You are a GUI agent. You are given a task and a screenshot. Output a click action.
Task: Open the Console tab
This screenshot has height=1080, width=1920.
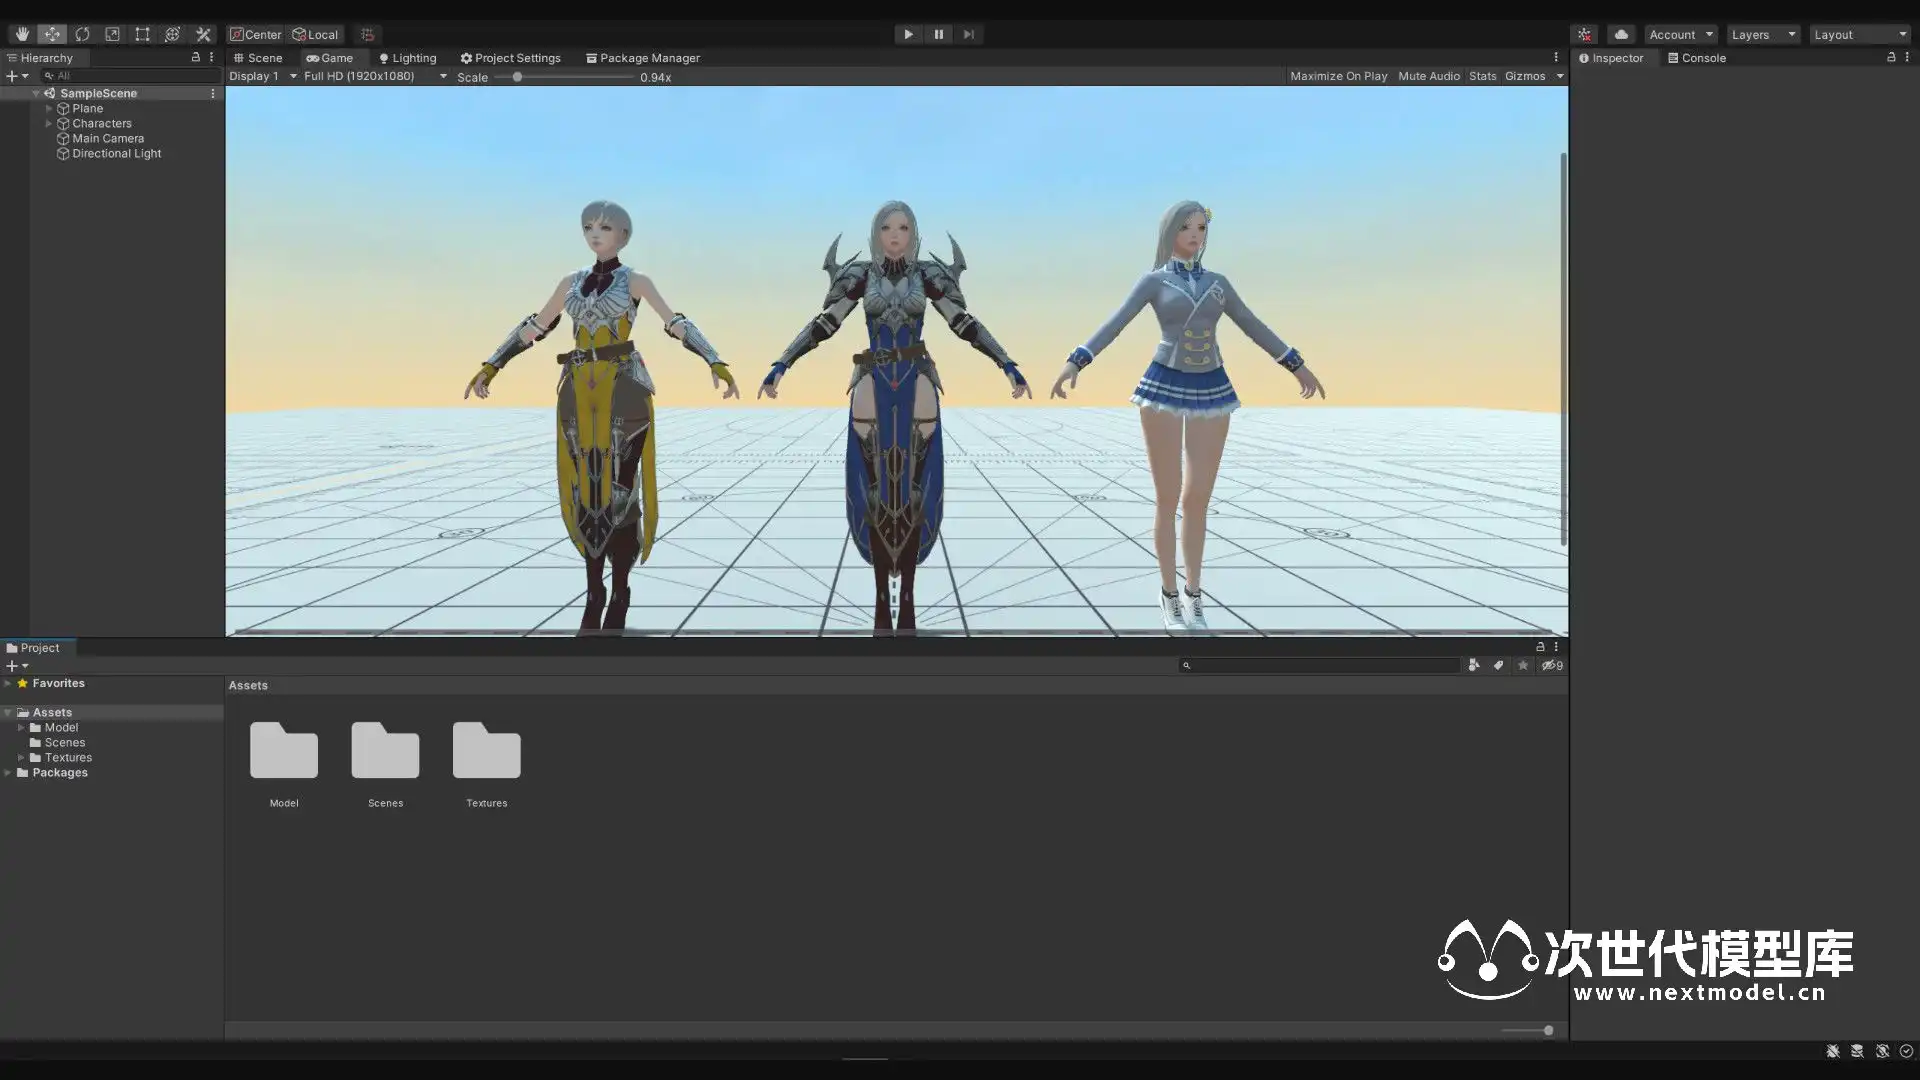[x=1696, y=58]
